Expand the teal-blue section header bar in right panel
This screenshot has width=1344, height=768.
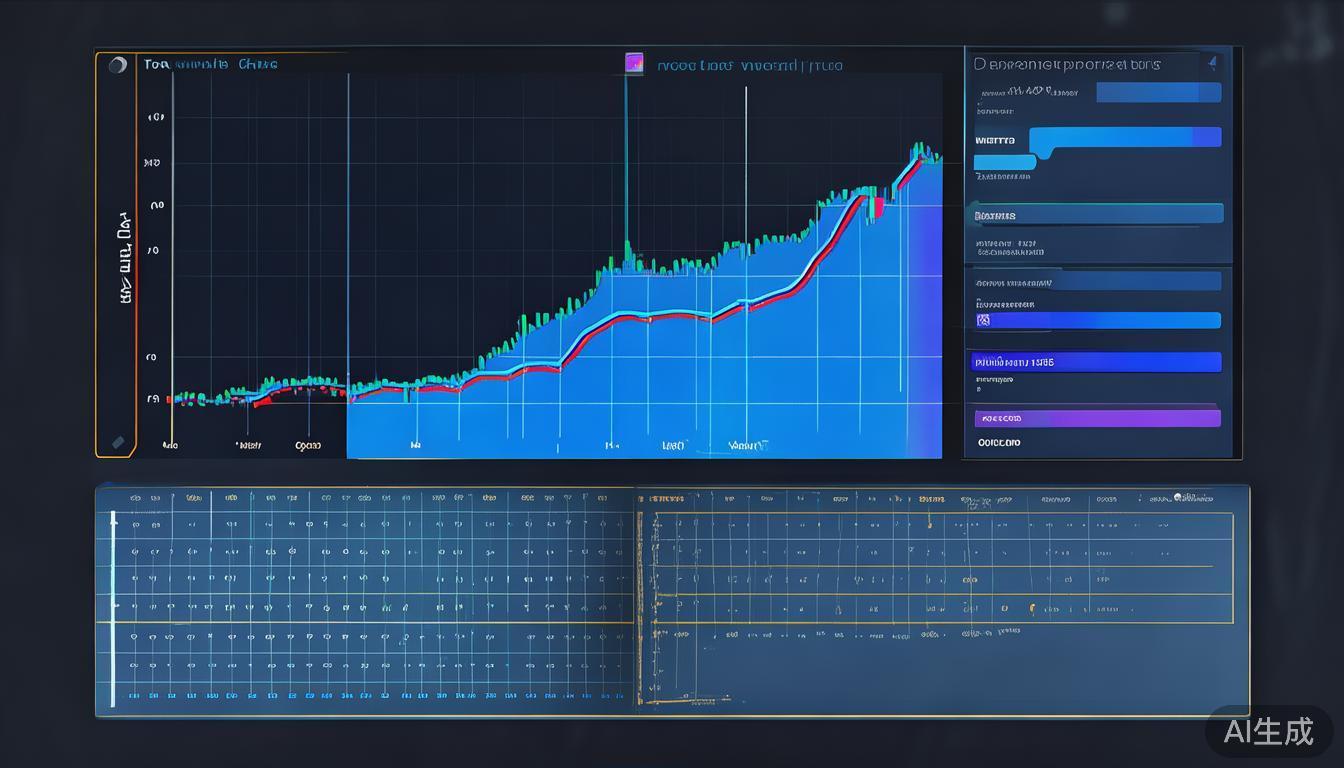click(1097, 214)
